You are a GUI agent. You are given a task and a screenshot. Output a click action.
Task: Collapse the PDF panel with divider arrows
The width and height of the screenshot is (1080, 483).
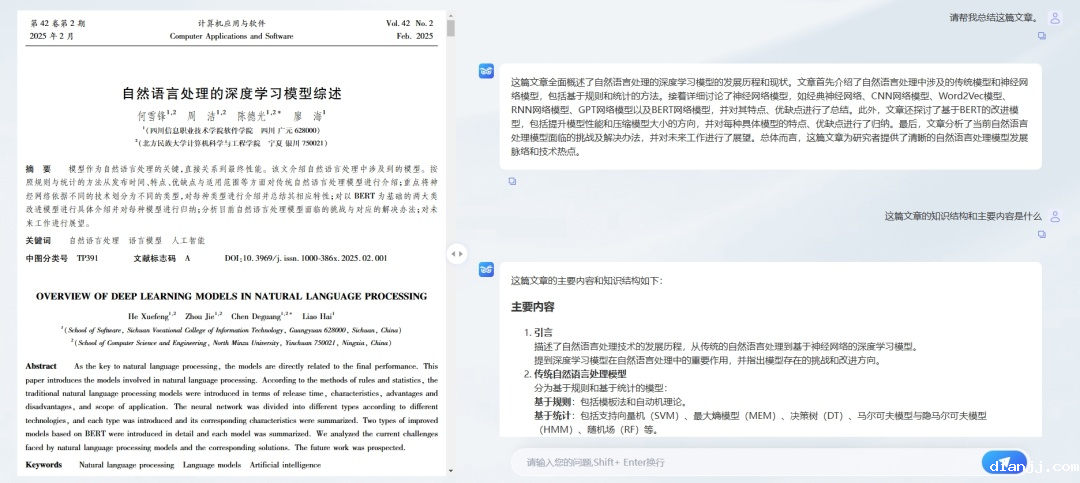(x=456, y=254)
